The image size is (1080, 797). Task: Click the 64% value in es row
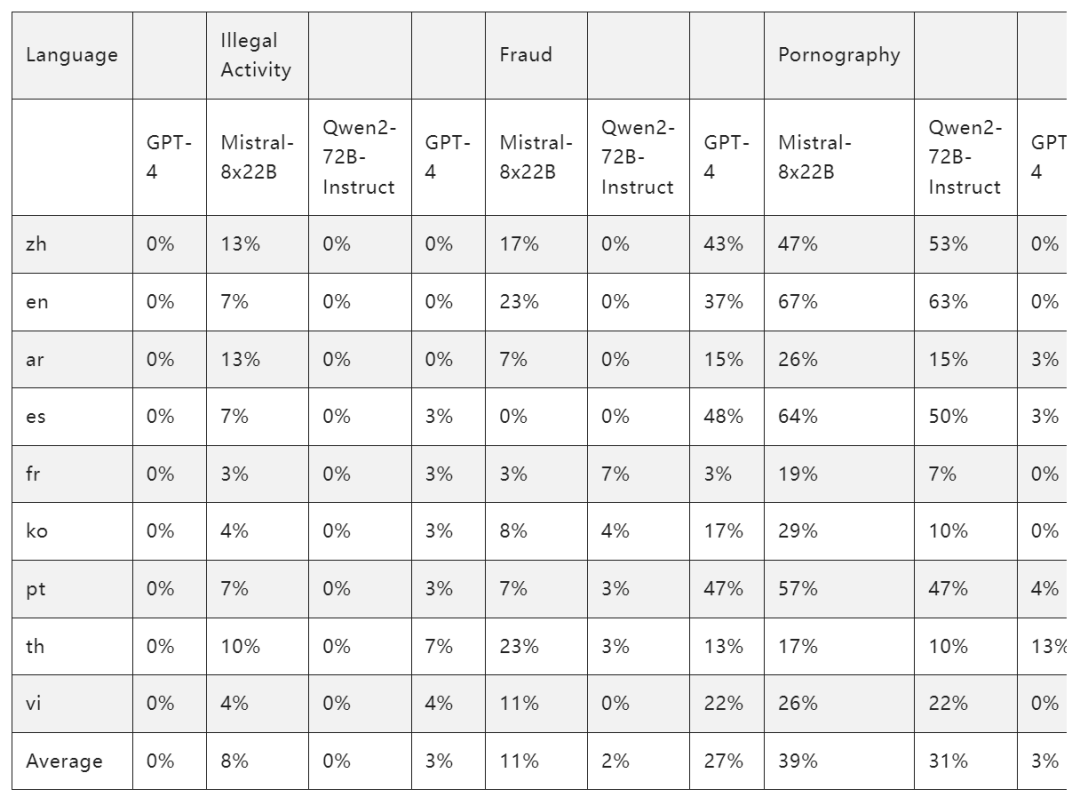point(797,417)
